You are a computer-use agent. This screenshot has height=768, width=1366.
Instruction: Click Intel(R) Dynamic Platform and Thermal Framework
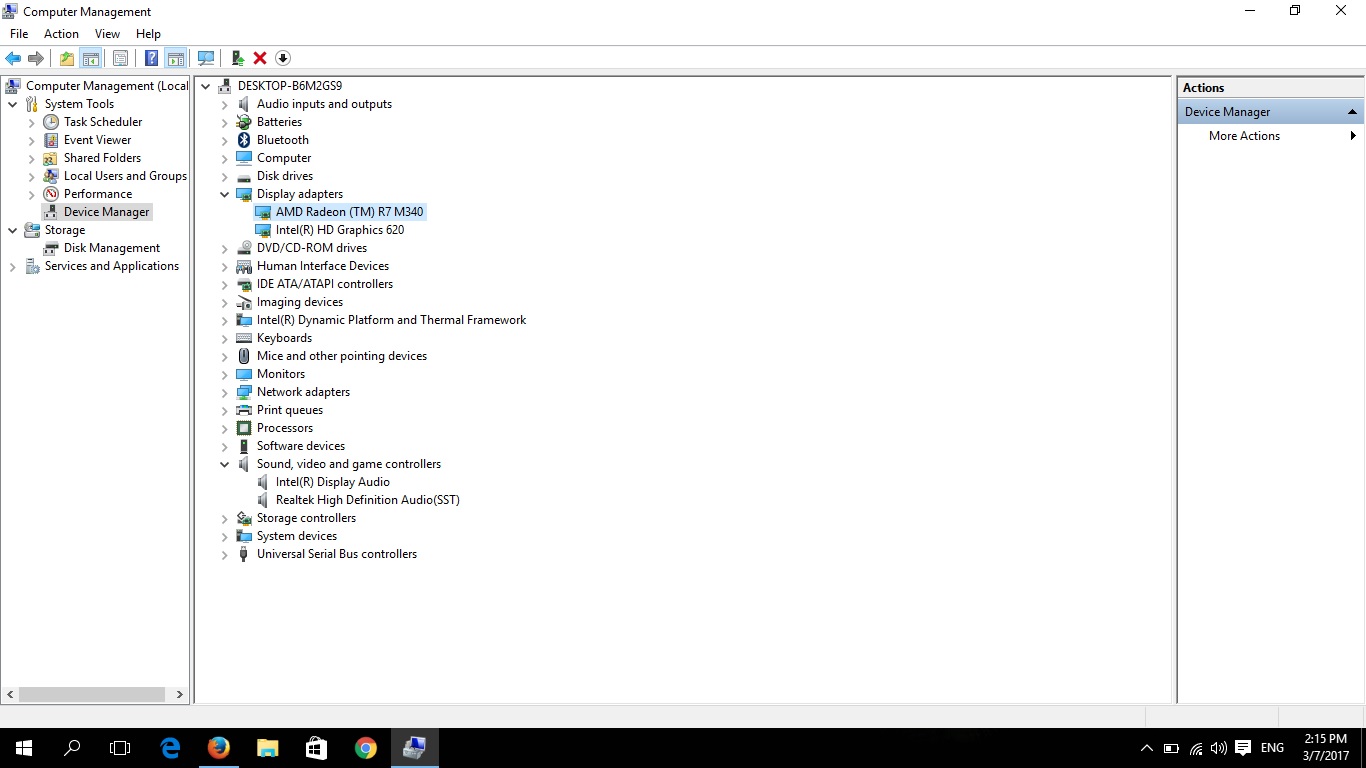pos(391,320)
